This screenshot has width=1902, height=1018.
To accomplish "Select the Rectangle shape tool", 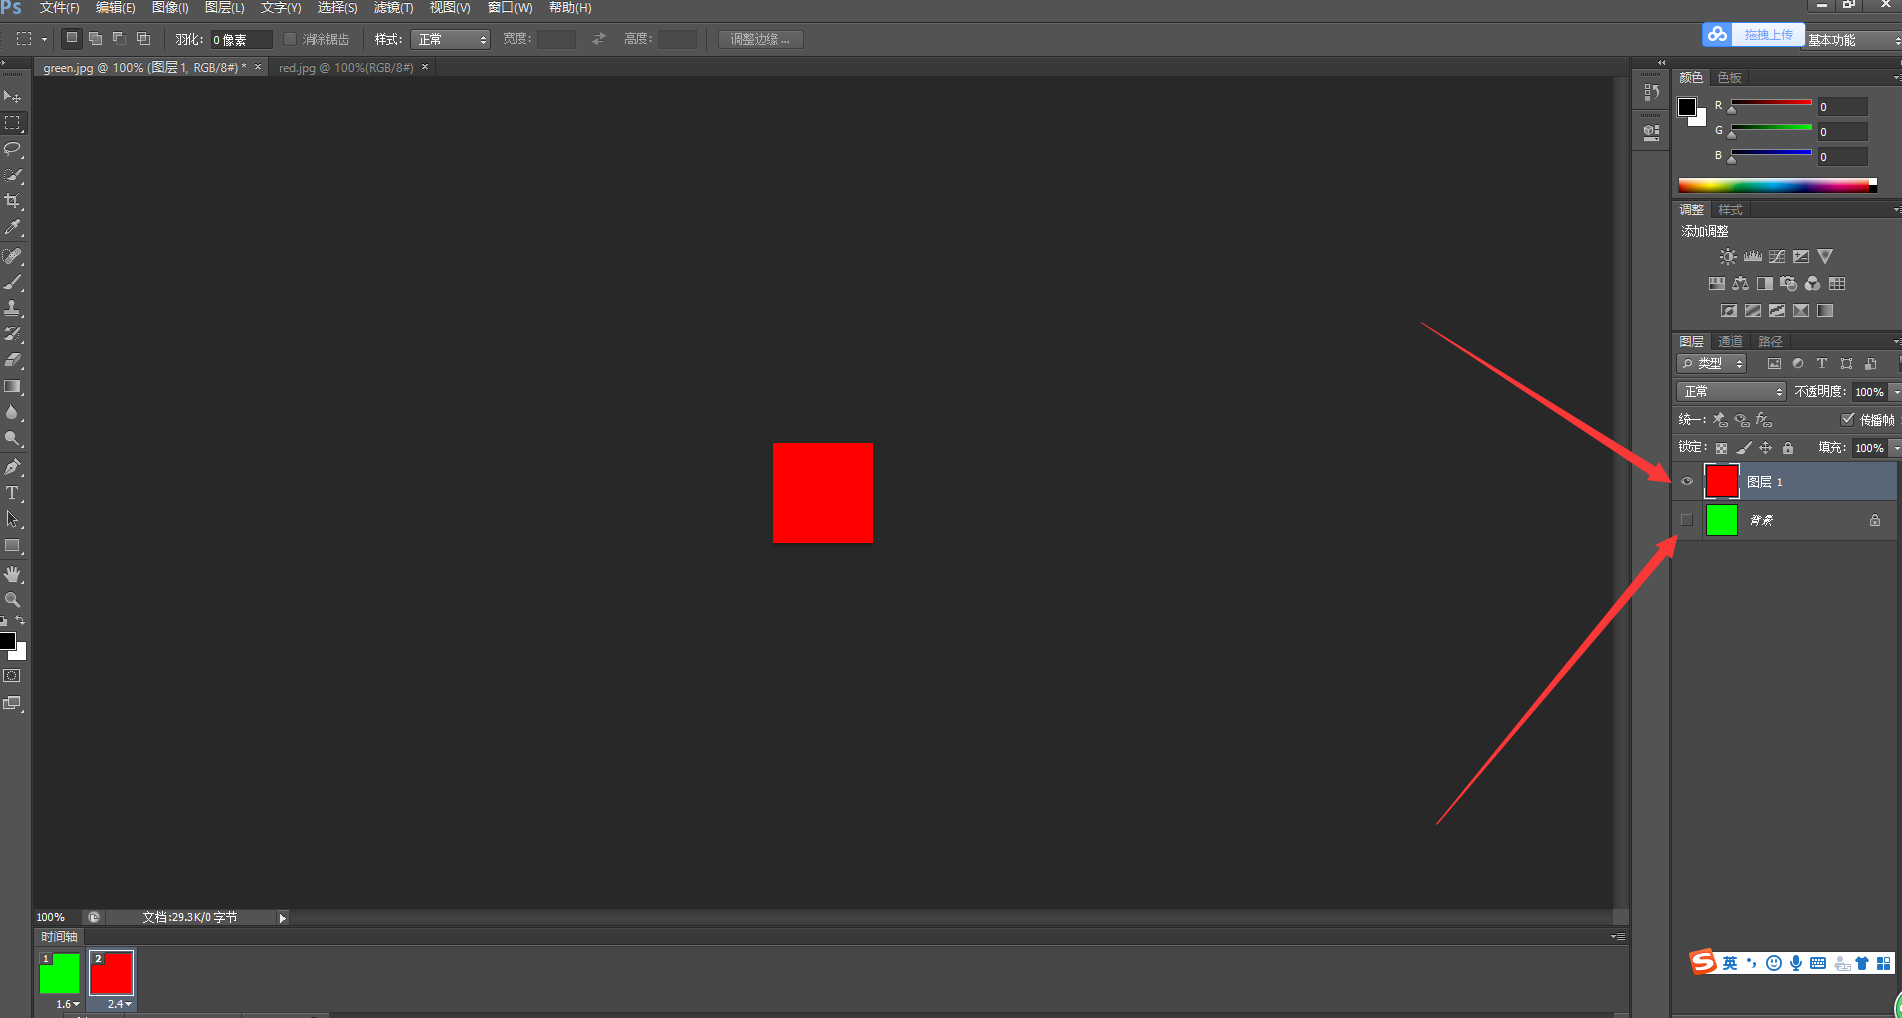I will [12, 546].
